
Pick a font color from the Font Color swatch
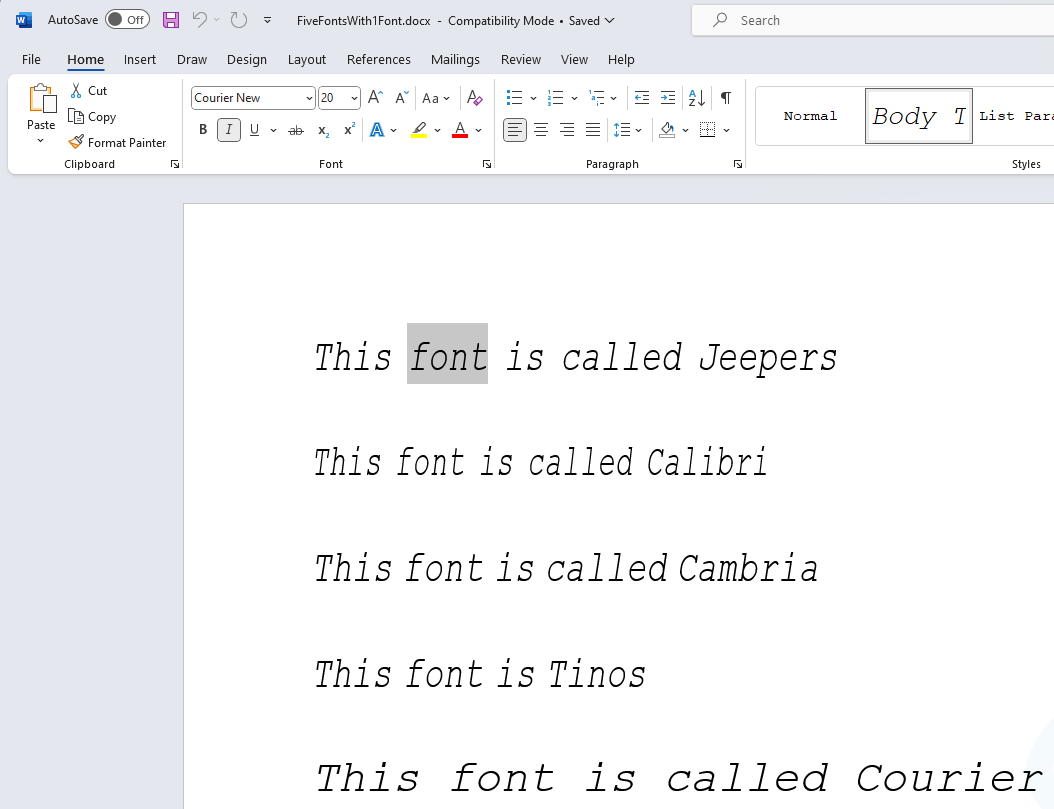coord(459,129)
